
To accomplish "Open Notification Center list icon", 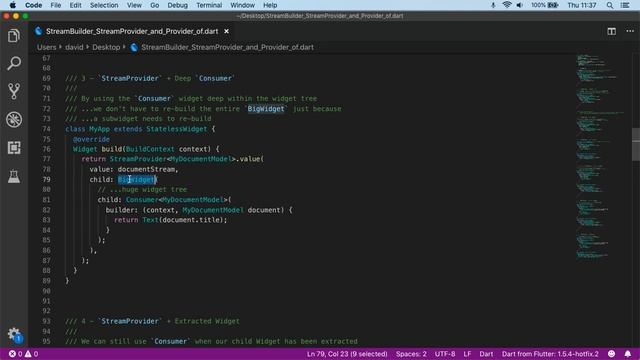I will click(625, 5).
